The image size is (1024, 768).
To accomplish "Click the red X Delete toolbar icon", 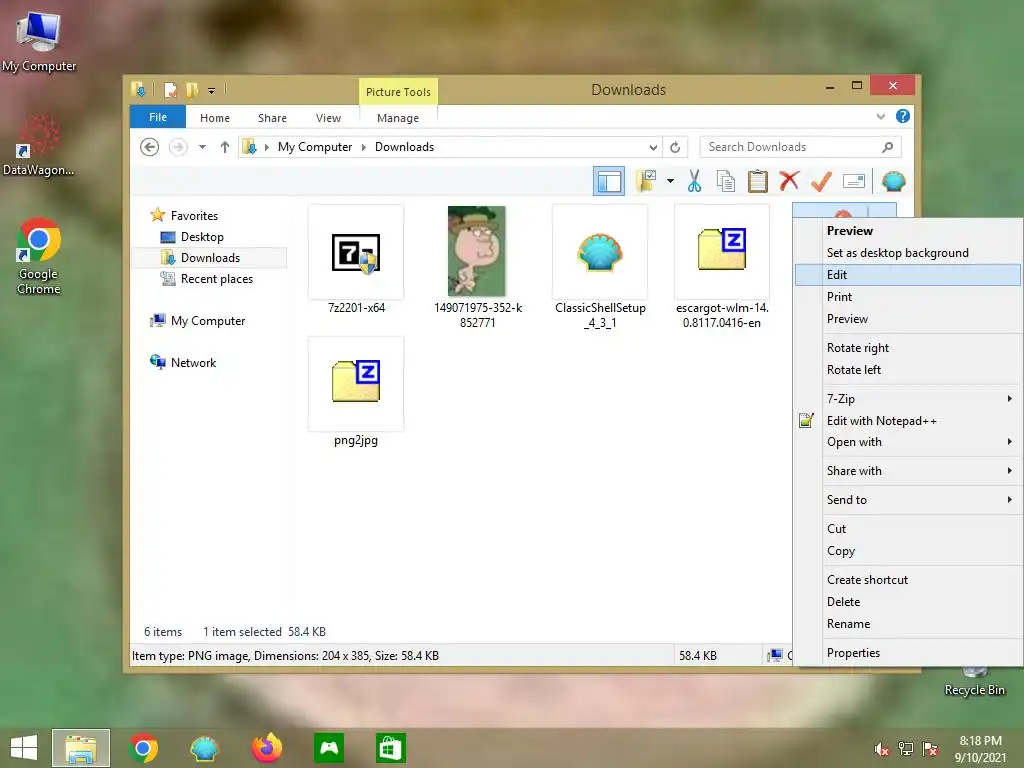I will point(789,181).
